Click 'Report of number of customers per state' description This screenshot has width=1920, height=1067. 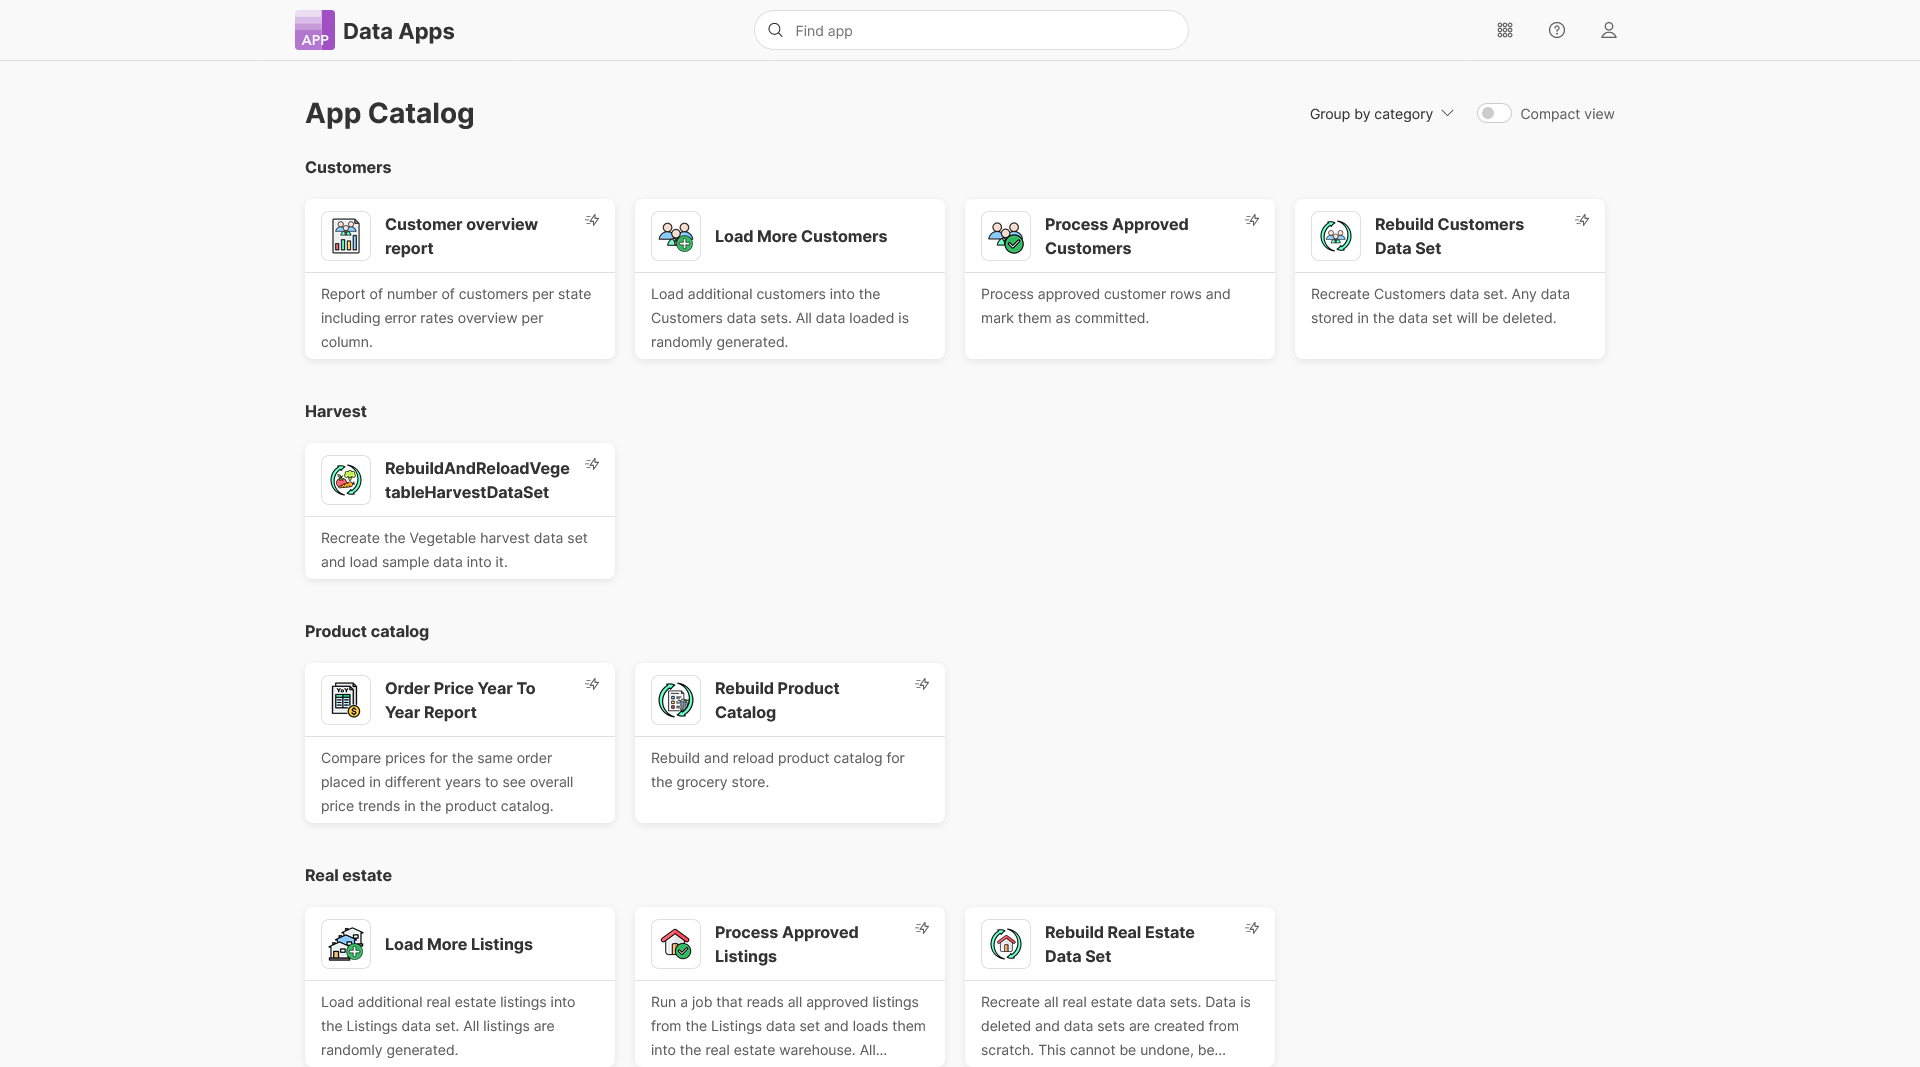456,318
